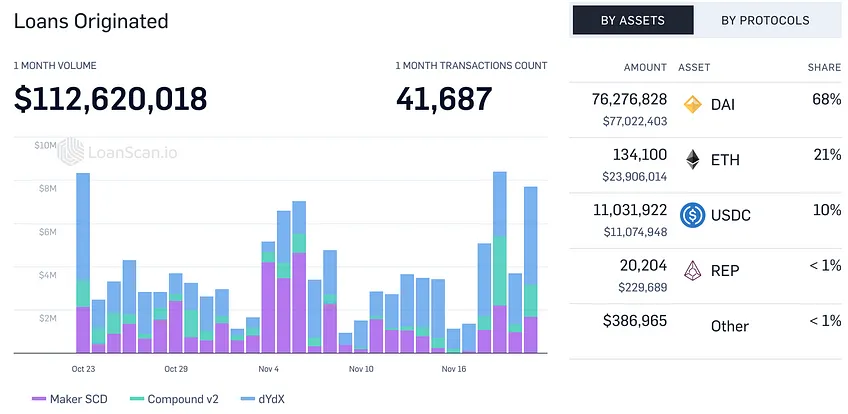848x414 pixels.
Task: Click the Nov 4 axis date label
Action: pos(268,369)
